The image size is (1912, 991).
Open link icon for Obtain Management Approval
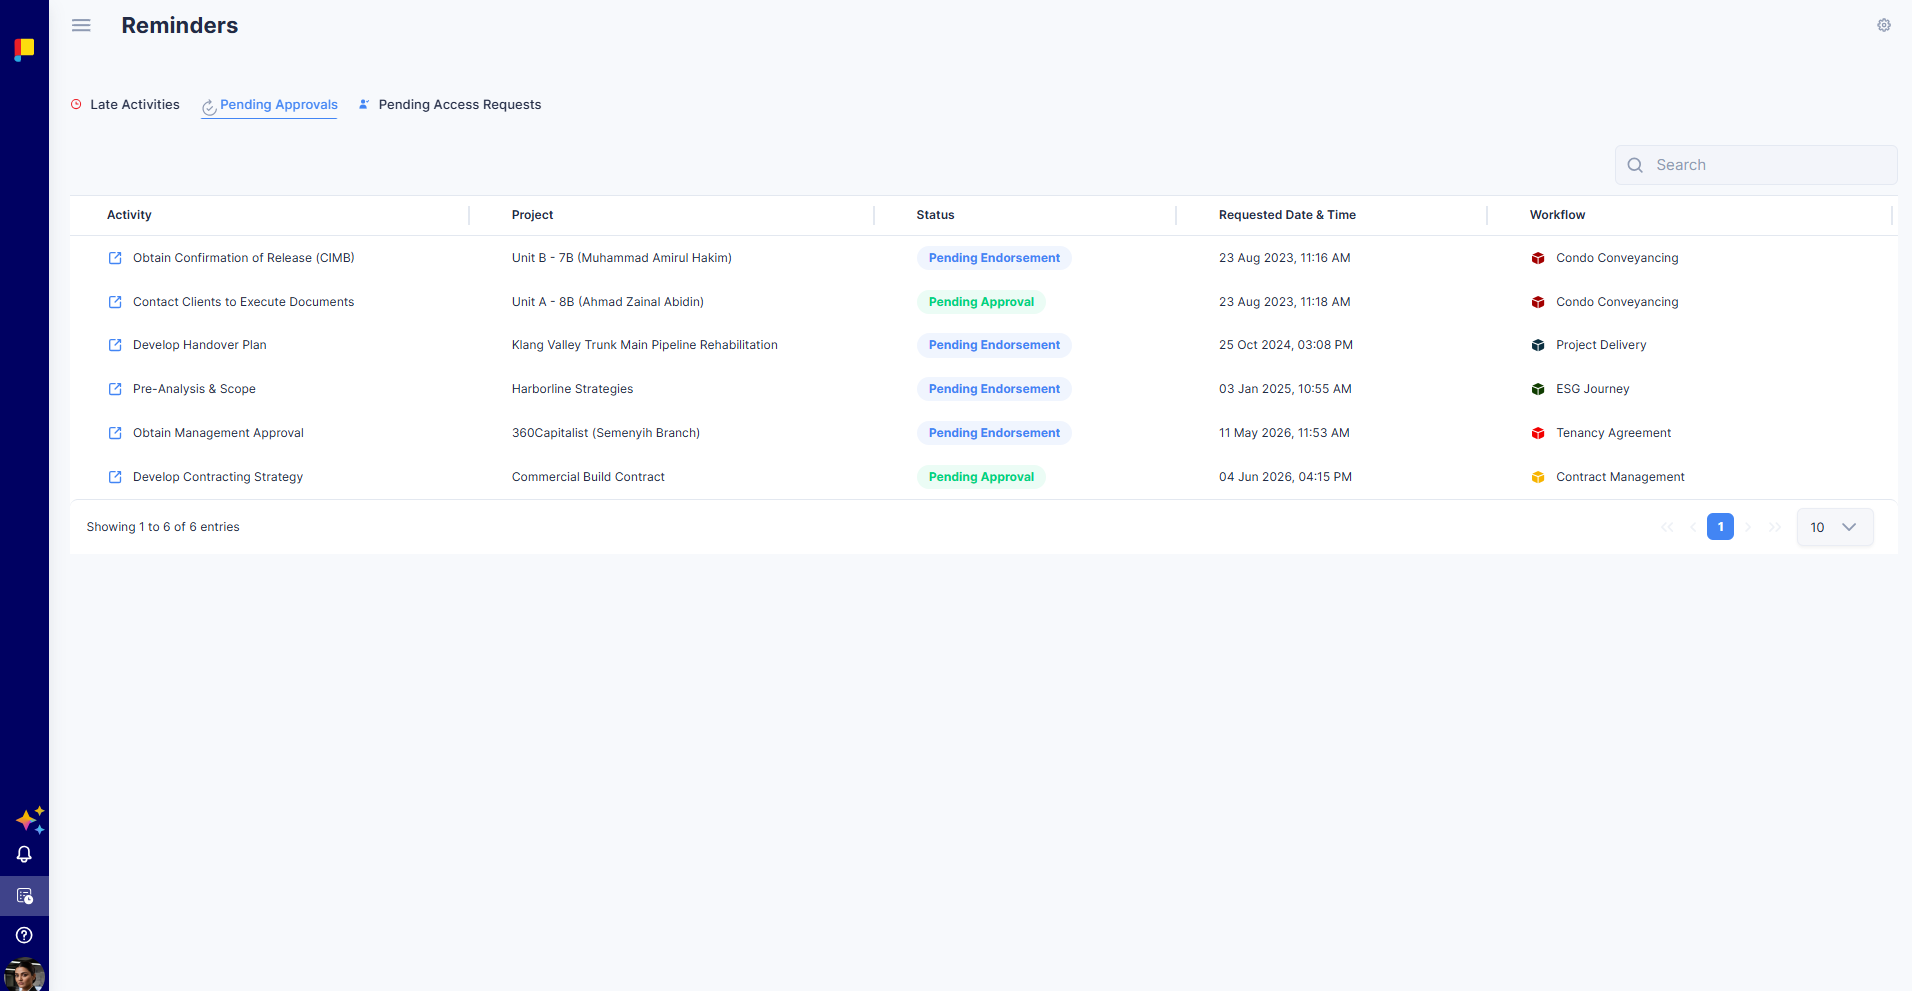point(115,433)
